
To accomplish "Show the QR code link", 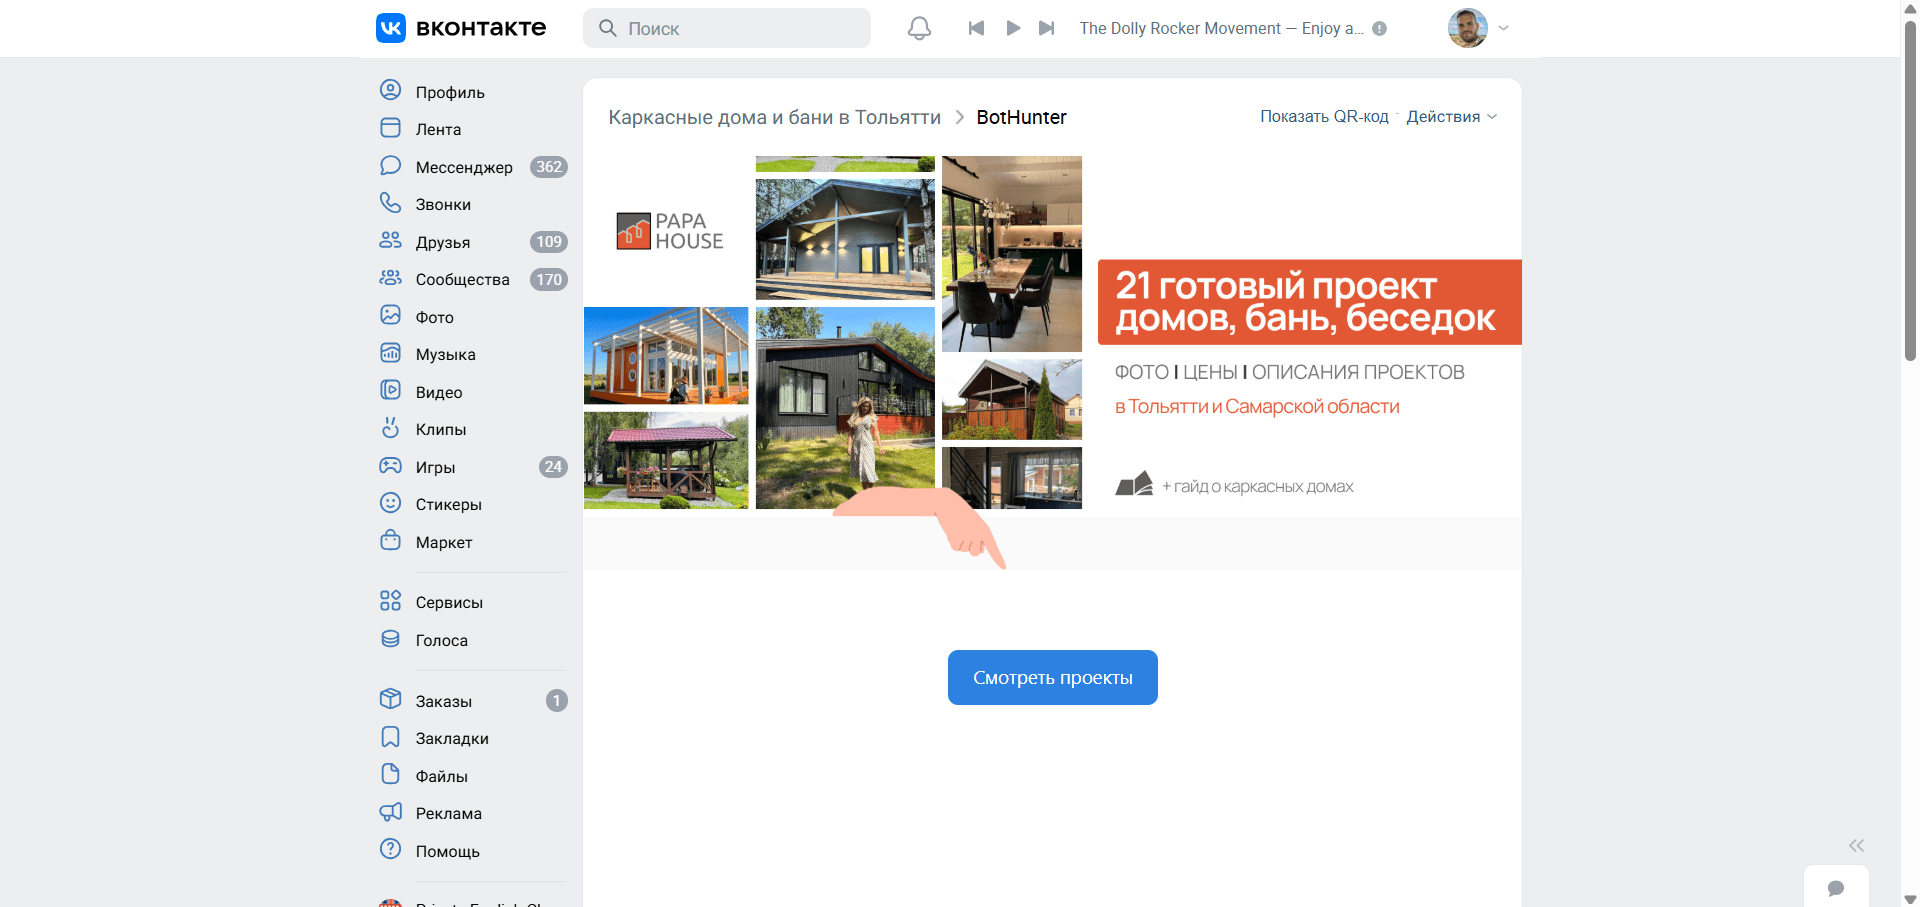I will coord(1324,117).
